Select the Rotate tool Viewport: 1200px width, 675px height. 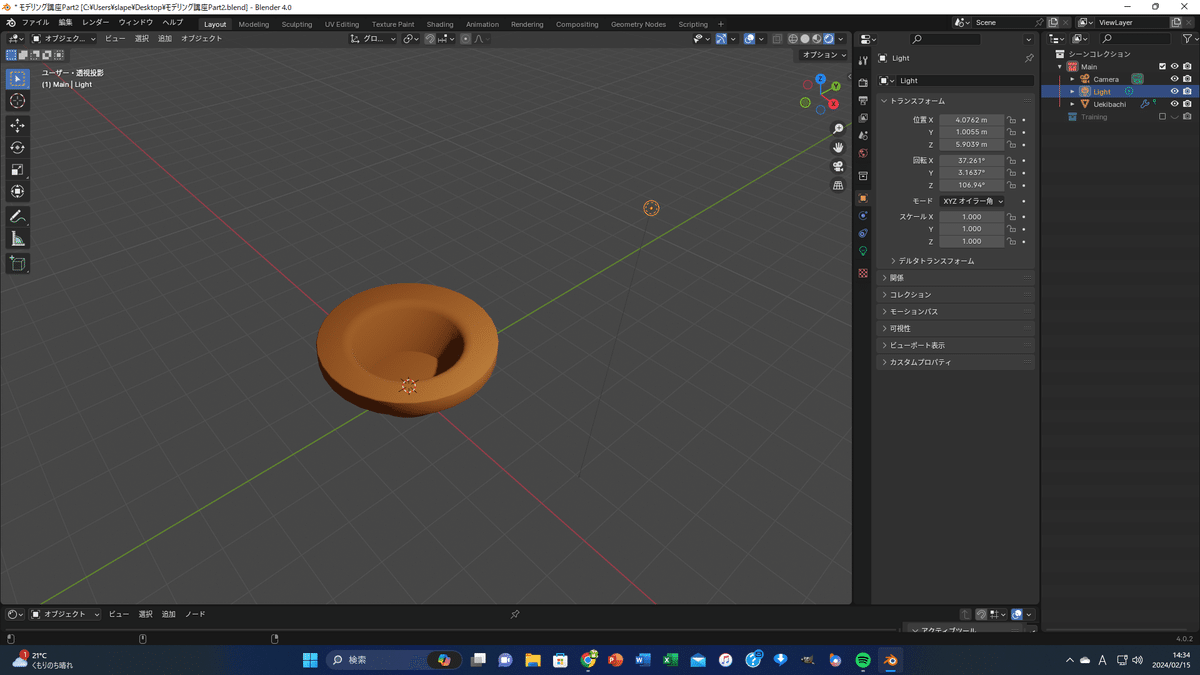17,148
